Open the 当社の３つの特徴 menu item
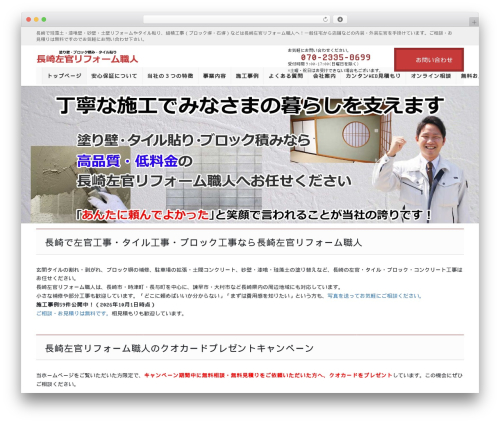 tap(170, 76)
